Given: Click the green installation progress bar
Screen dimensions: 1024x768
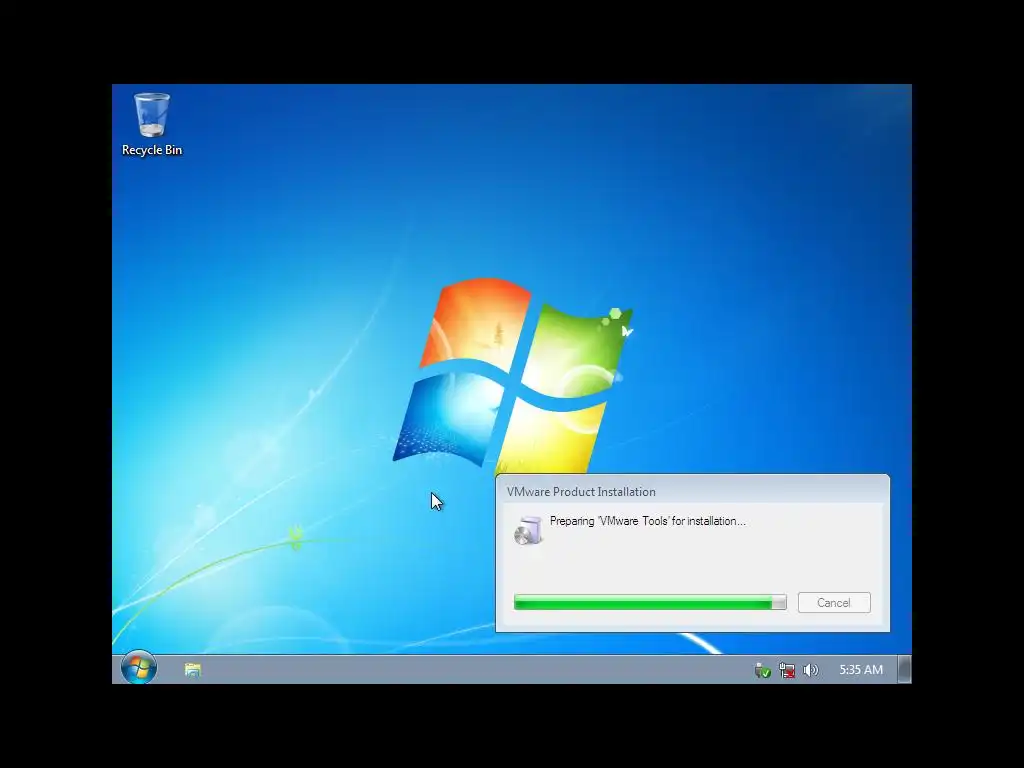Looking at the screenshot, I should [x=650, y=603].
